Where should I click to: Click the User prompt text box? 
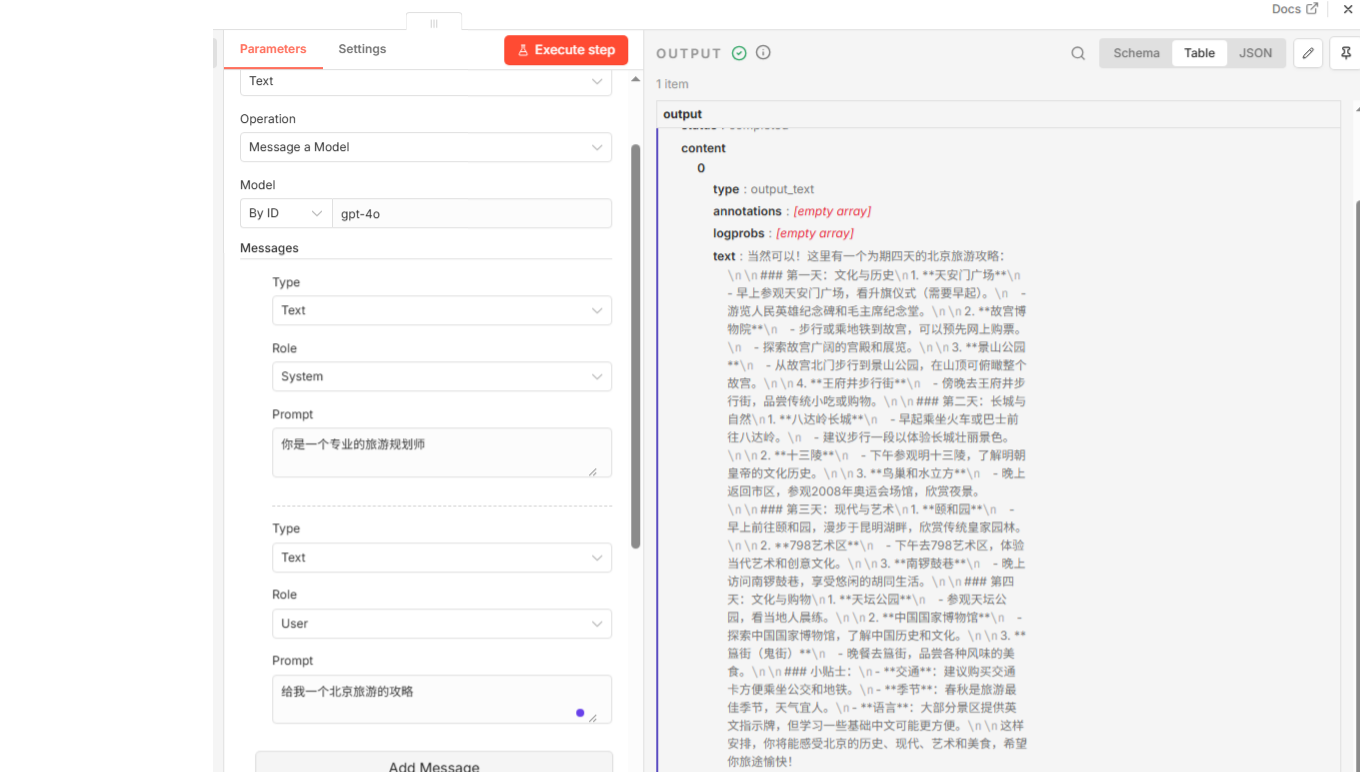442,699
